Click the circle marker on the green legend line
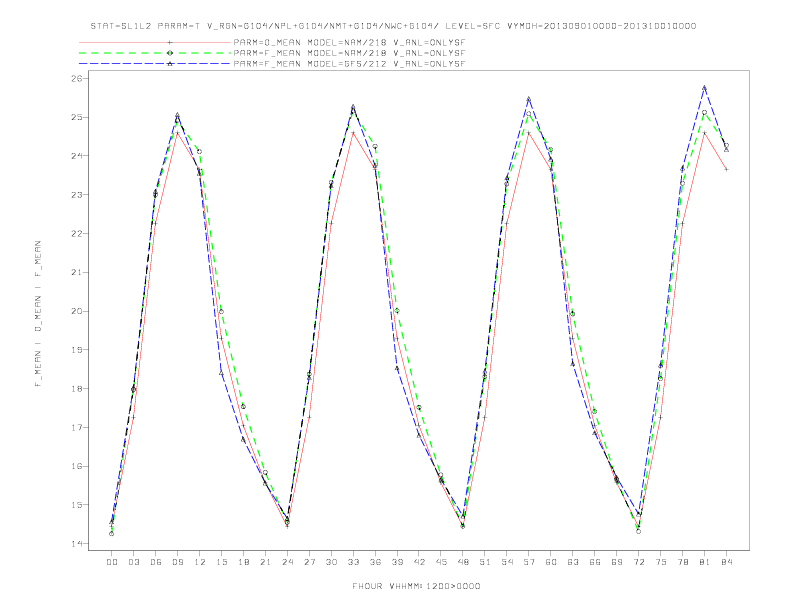Image resolution: width=792 pixels, height=612 pixels. (170, 53)
